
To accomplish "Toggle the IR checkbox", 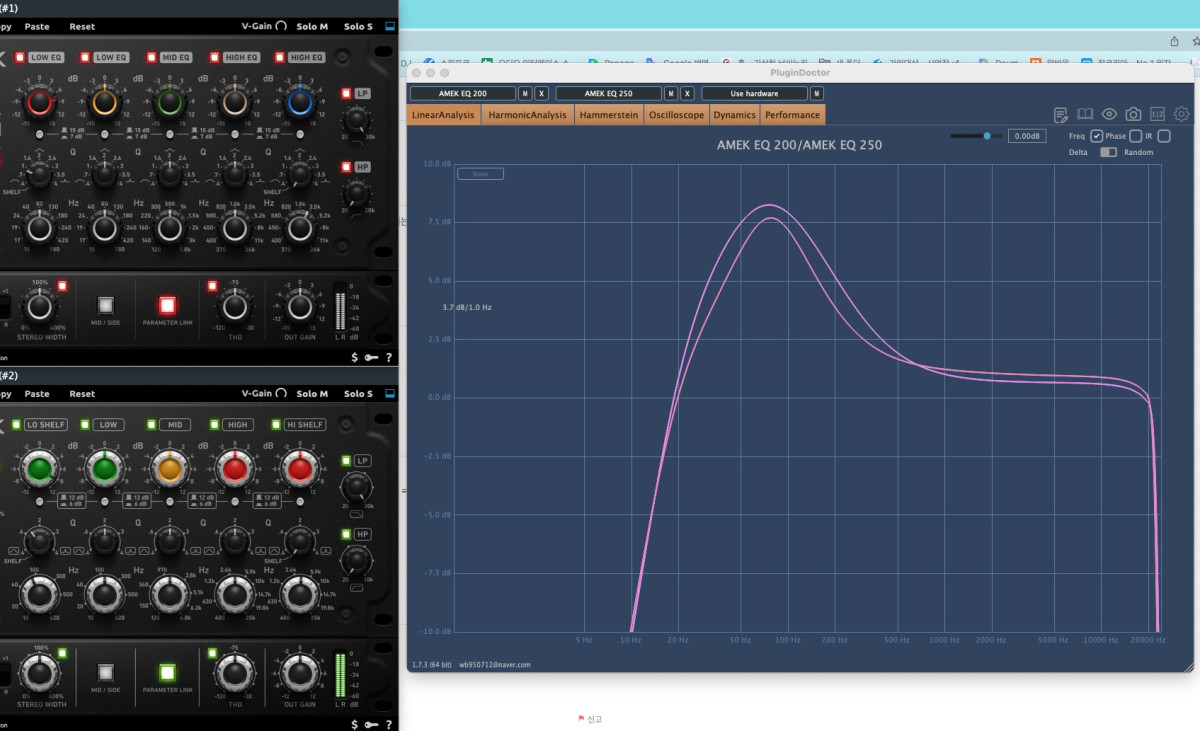I will pyautogui.click(x=1164, y=136).
